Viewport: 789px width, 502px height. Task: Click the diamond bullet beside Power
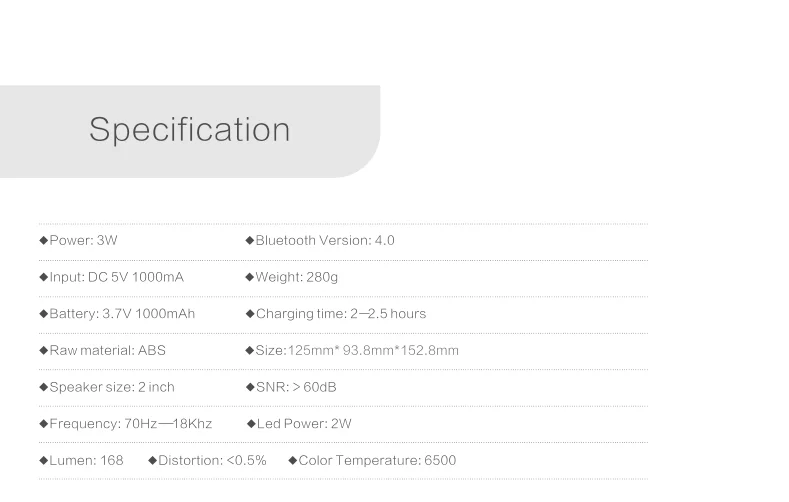click(43, 240)
